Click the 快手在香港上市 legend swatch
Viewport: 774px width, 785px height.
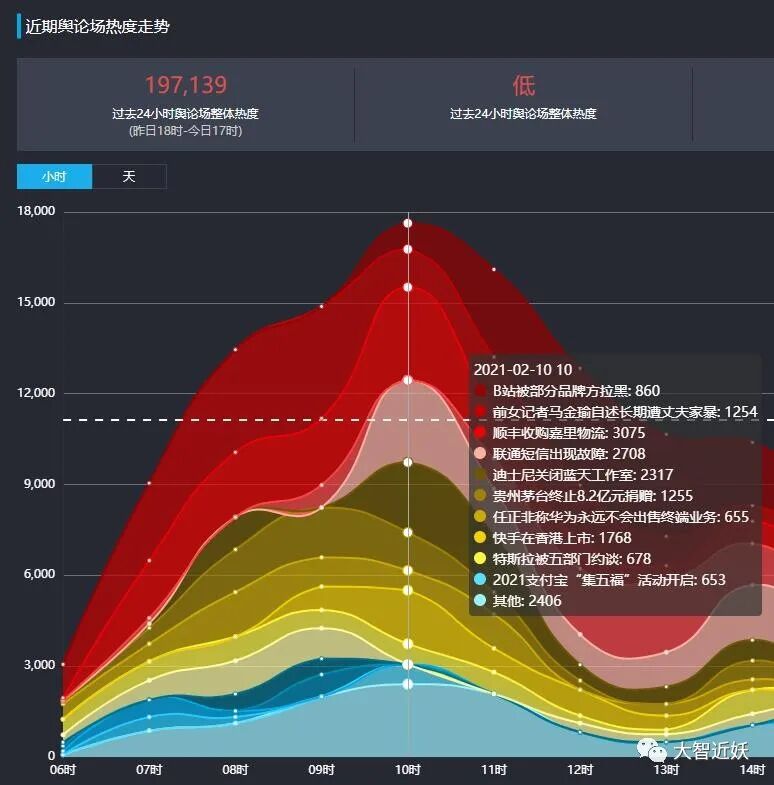pyautogui.click(x=481, y=538)
